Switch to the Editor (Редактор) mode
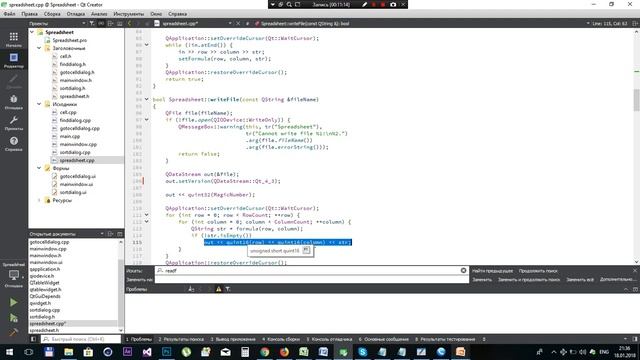640x360 pixels. coord(13,60)
